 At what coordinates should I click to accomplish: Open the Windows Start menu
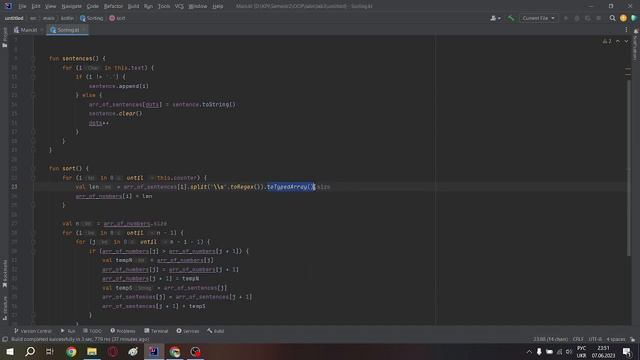coord(10,351)
